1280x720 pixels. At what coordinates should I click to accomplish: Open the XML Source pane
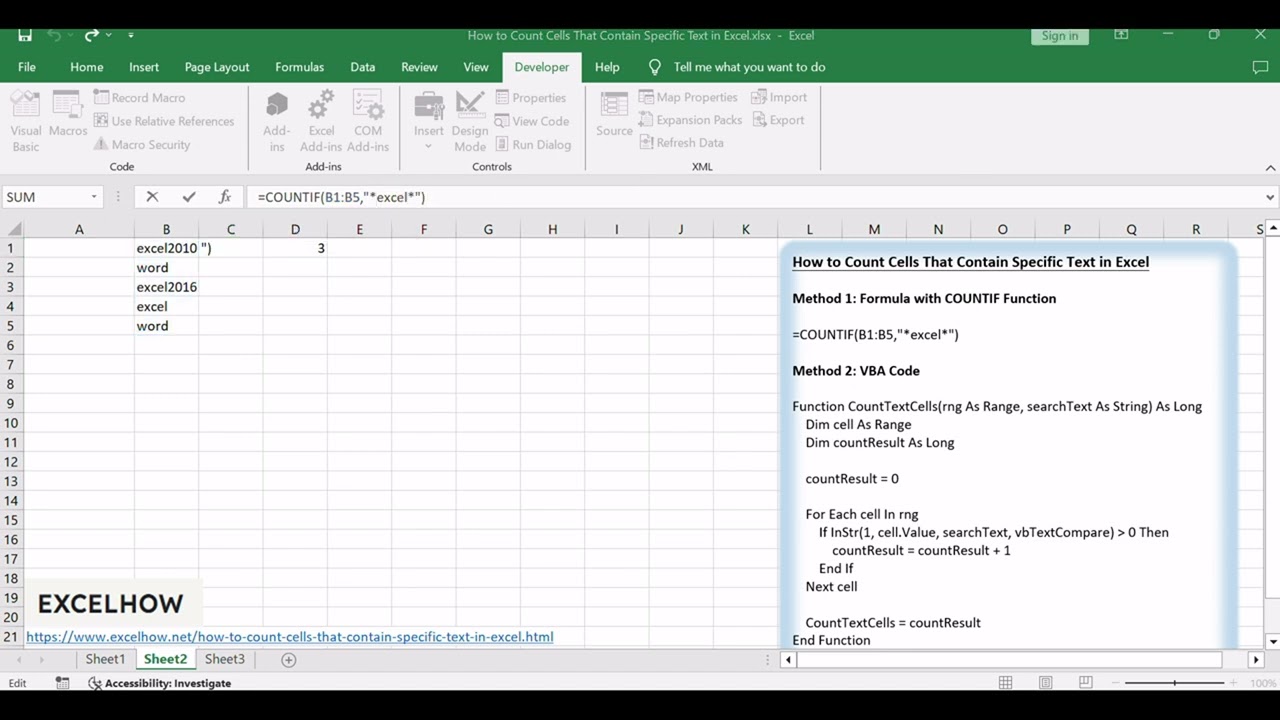click(x=614, y=113)
